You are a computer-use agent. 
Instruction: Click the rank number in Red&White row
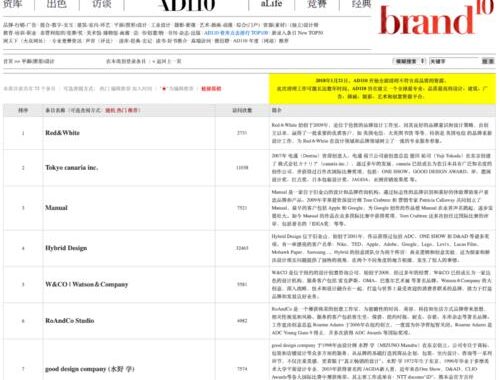[23, 133]
